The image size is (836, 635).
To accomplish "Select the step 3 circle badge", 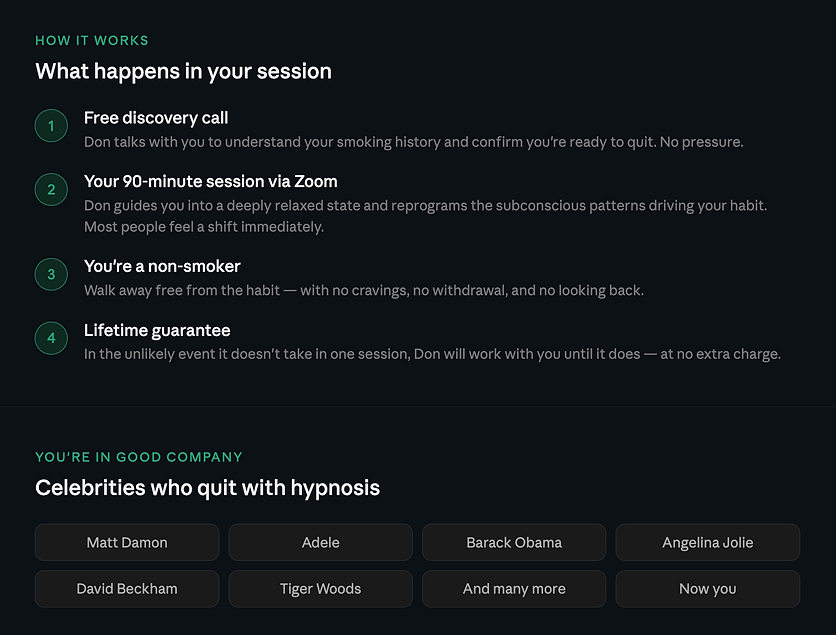I will coord(51,274).
